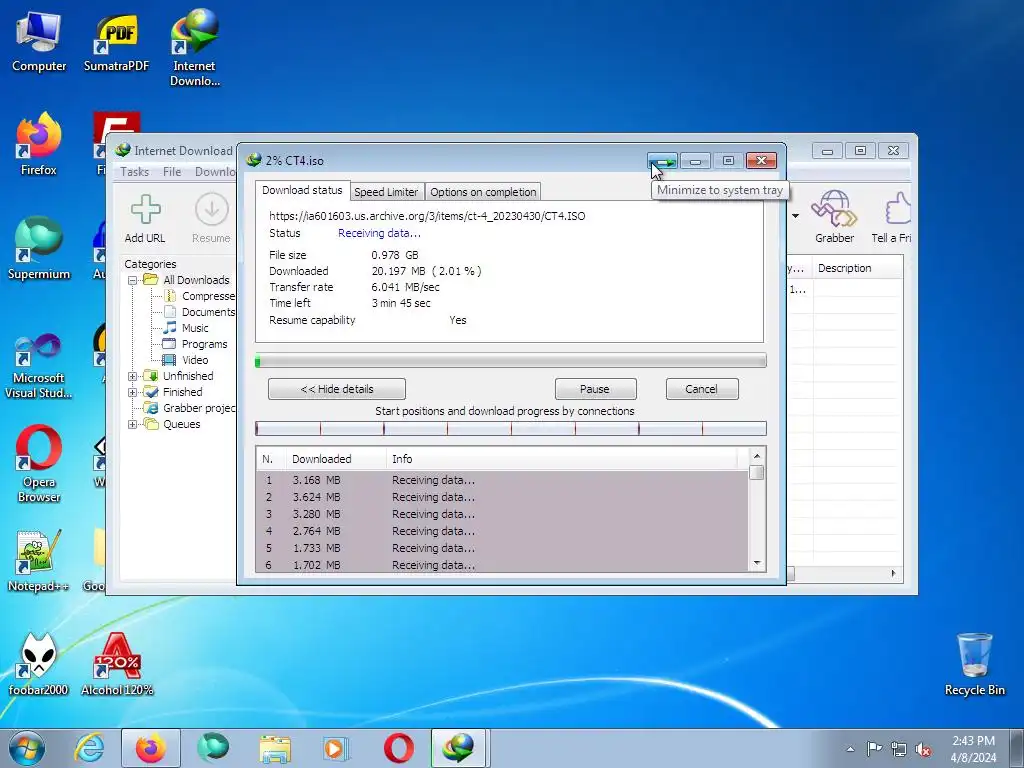Open the Action Center flag icon
The width and height of the screenshot is (1024, 768).
[x=874, y=749]
